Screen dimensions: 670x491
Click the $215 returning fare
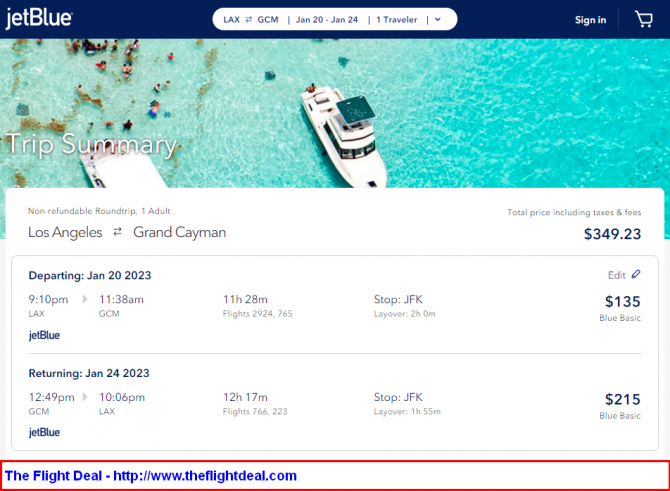point(623,400)
